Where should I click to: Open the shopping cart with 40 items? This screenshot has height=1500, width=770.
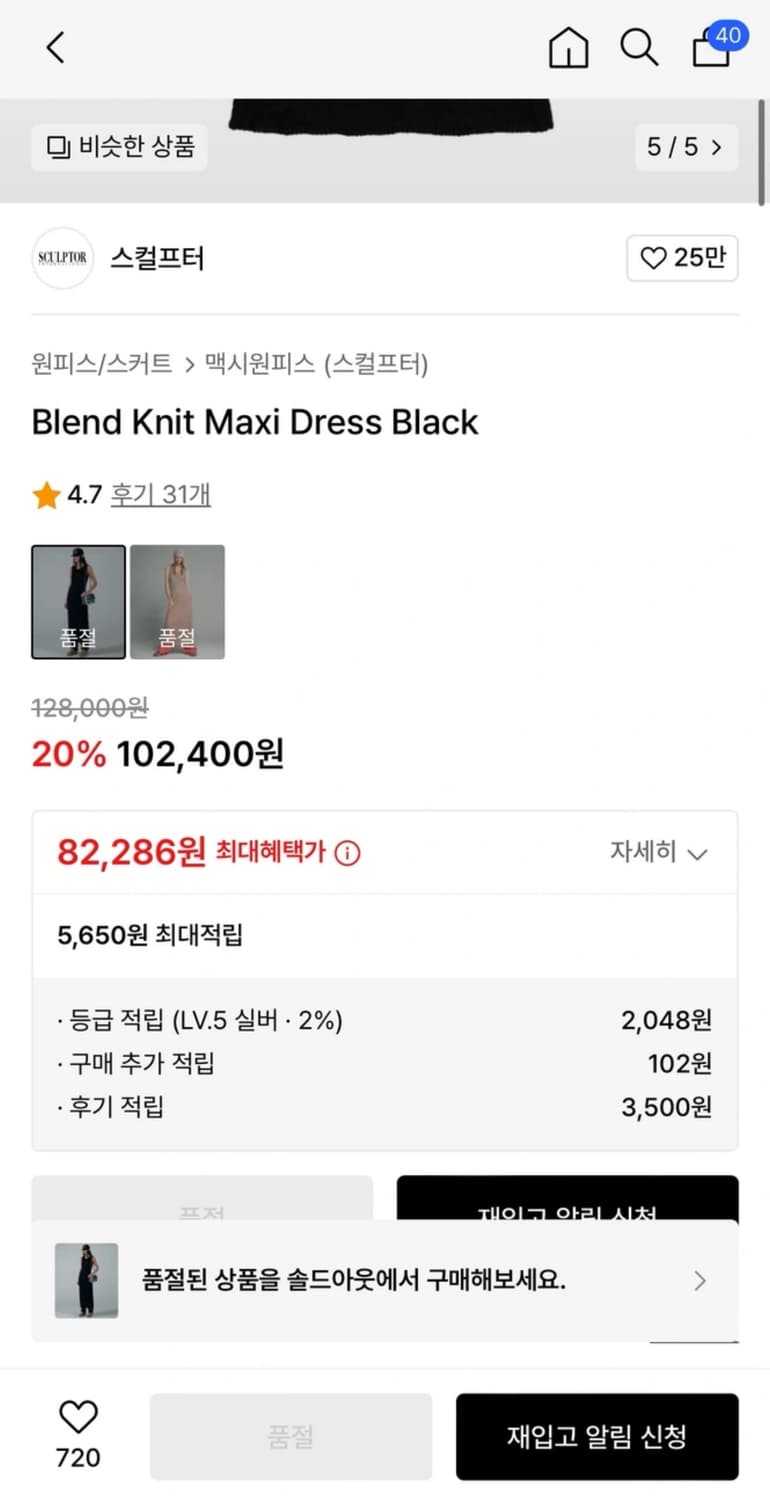coord(711,50)
